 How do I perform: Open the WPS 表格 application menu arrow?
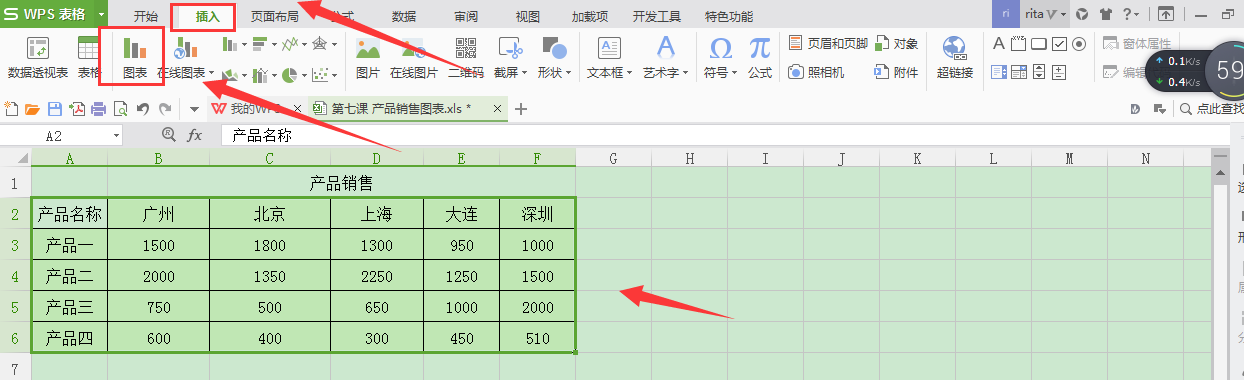pos(102,15)
